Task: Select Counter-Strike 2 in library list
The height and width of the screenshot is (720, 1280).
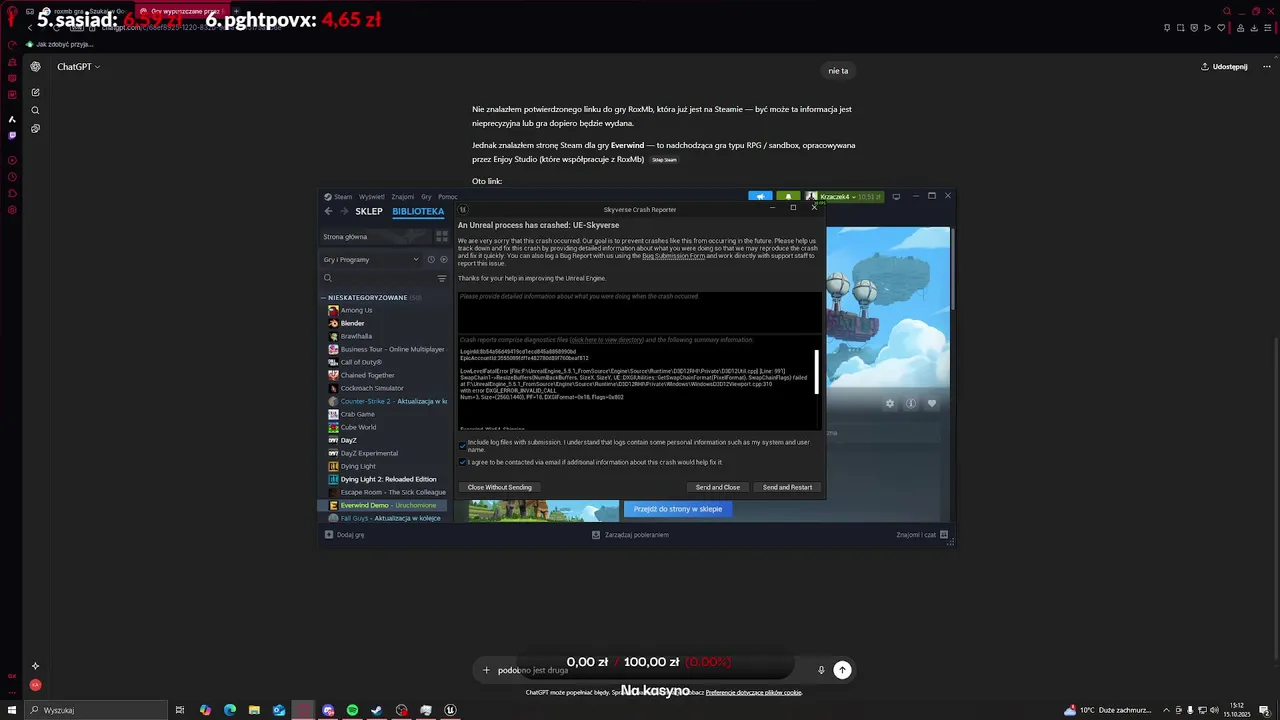Action: [x=387, y=401]
